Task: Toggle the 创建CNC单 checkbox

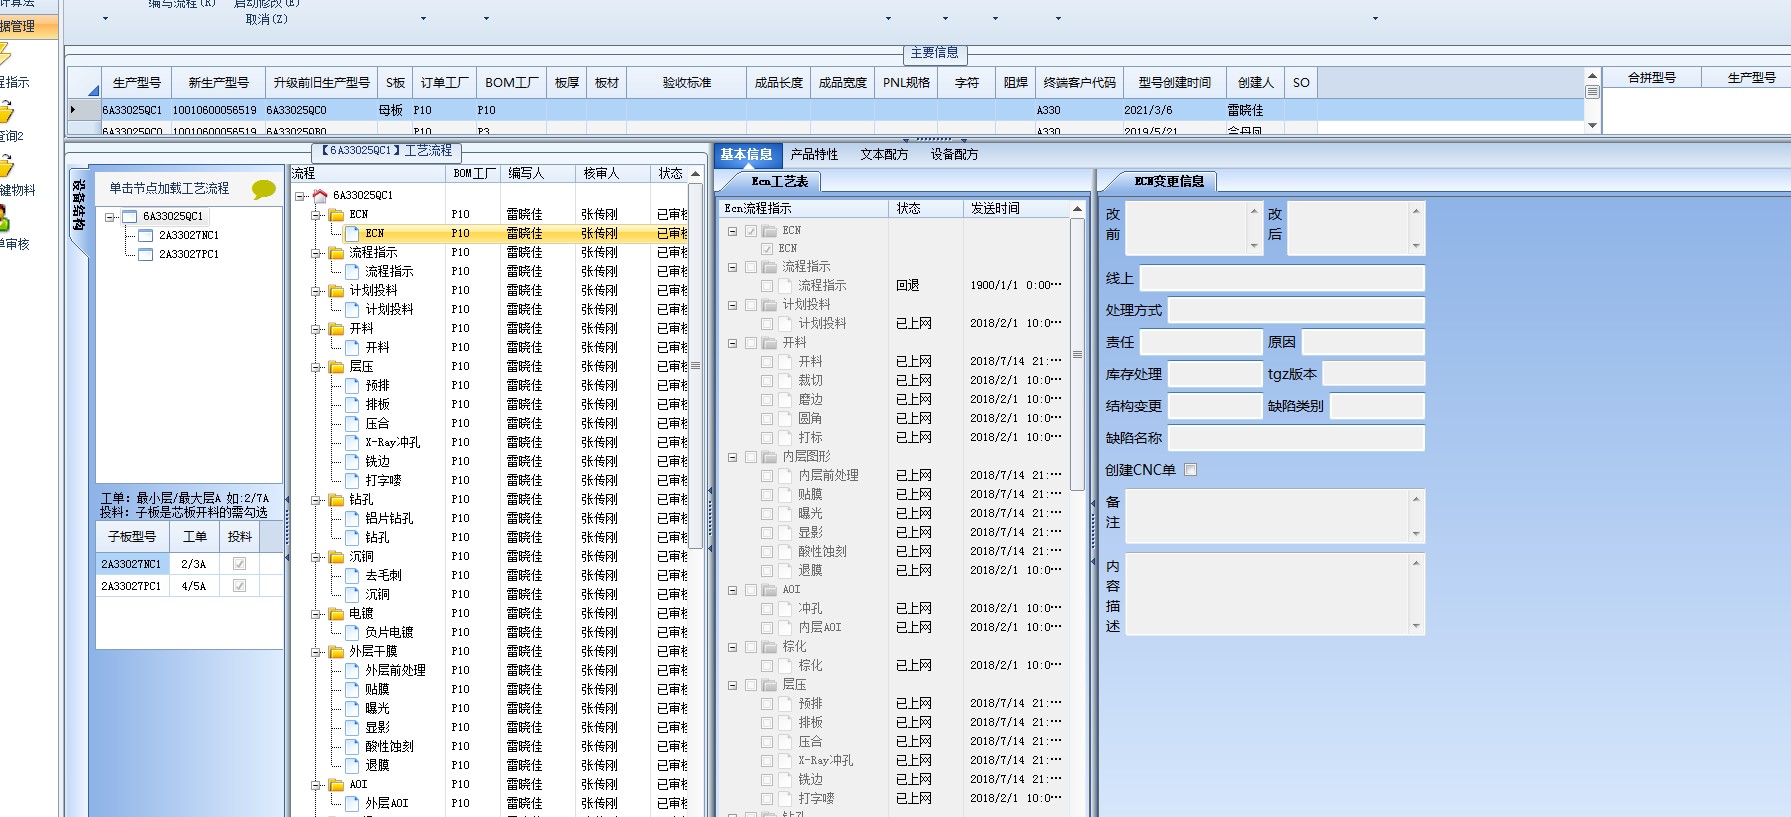Action: click(1190, 470)
